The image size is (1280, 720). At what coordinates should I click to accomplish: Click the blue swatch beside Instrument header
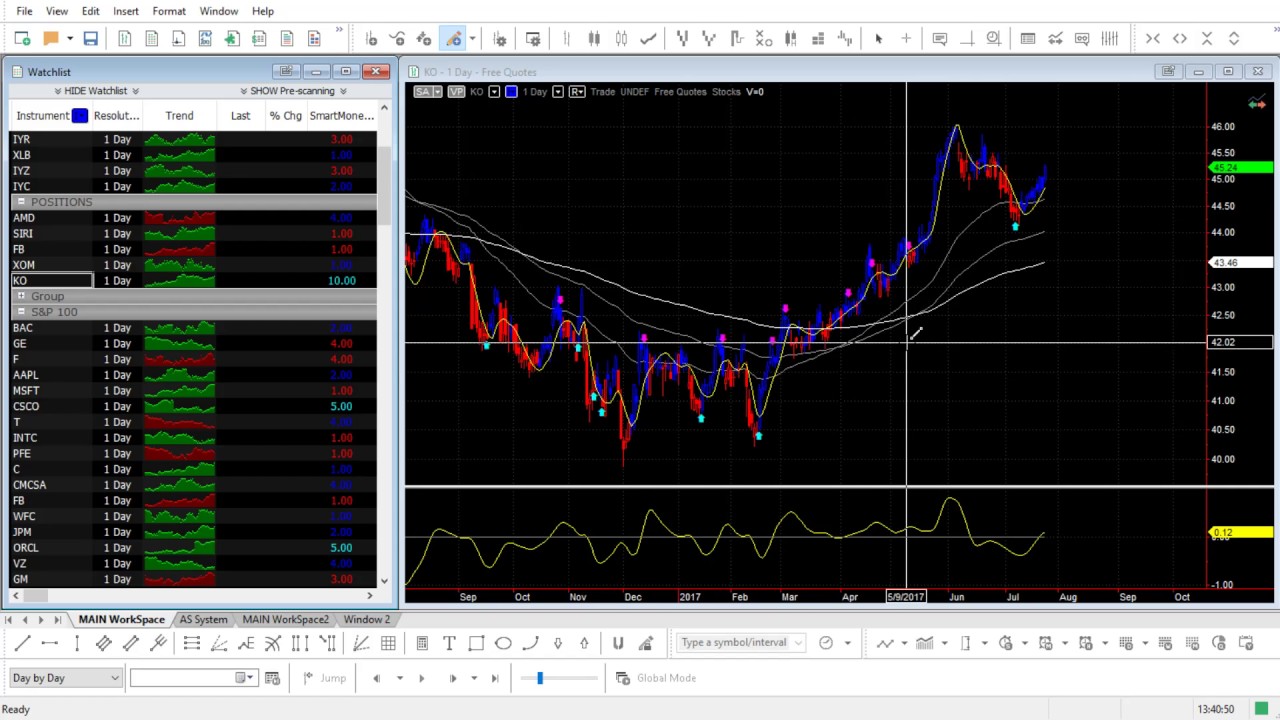tap(80, 116)
